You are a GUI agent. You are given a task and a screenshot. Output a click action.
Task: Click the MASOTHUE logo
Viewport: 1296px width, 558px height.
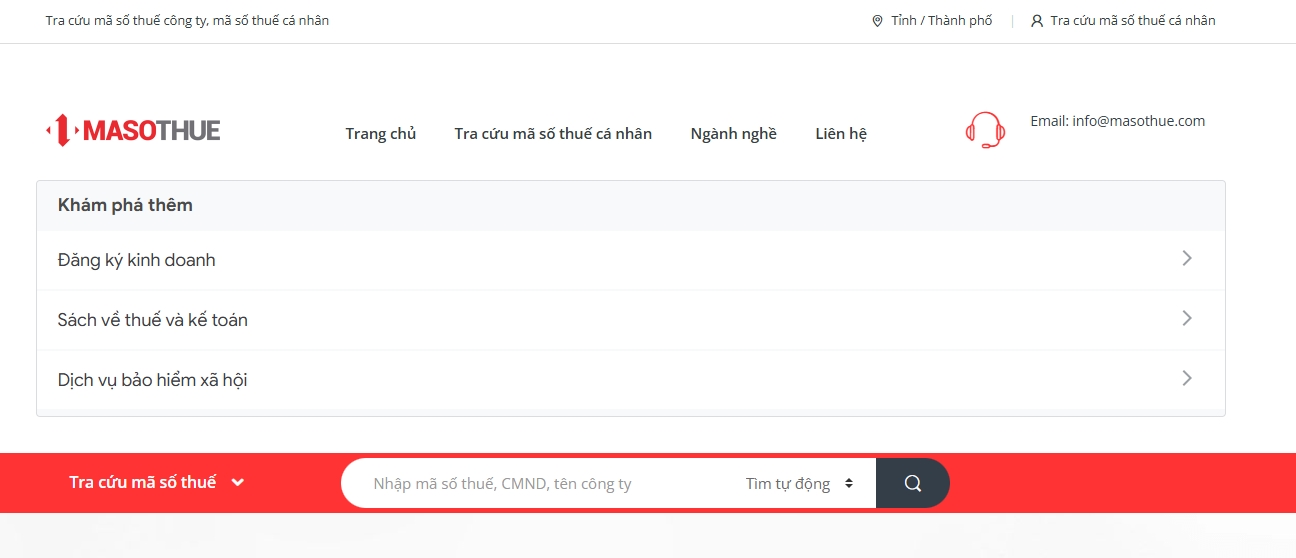(x=133, y=131)
